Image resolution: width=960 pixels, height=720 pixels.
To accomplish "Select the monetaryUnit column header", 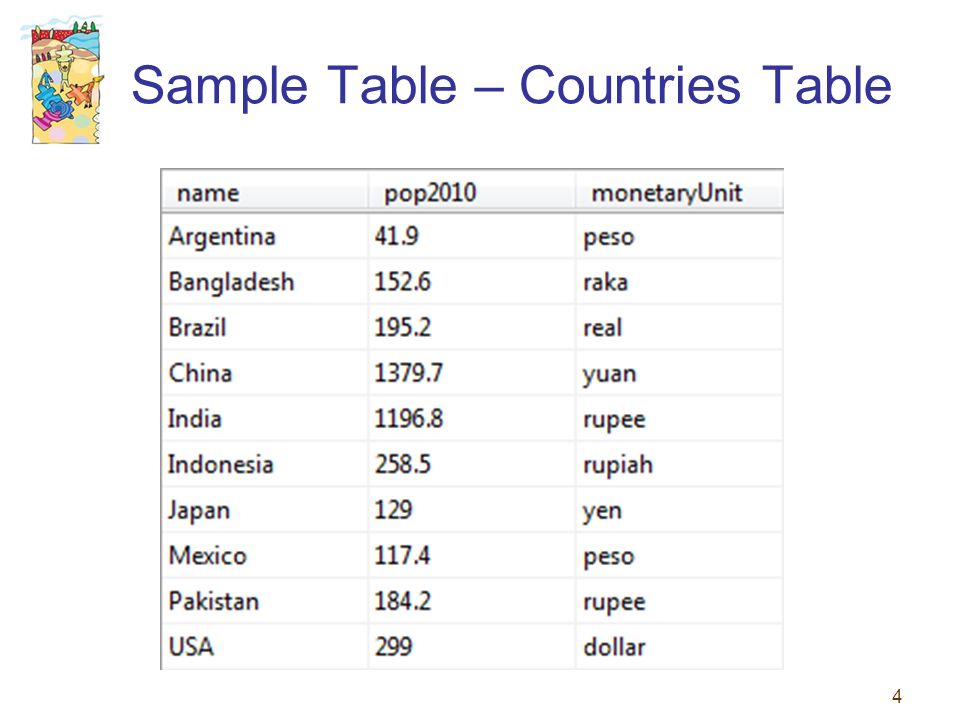I will point(679,193).
